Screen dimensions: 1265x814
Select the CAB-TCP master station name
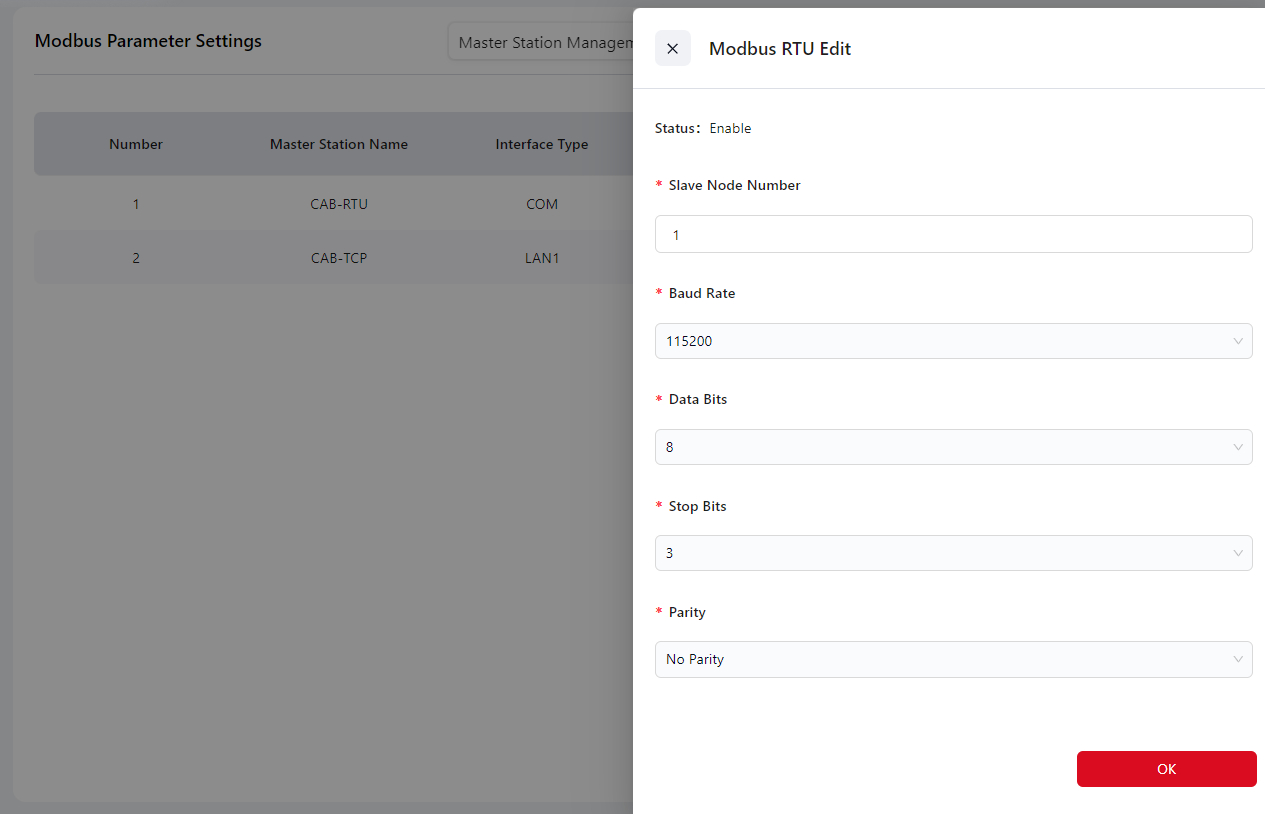(x=339, y=258)
